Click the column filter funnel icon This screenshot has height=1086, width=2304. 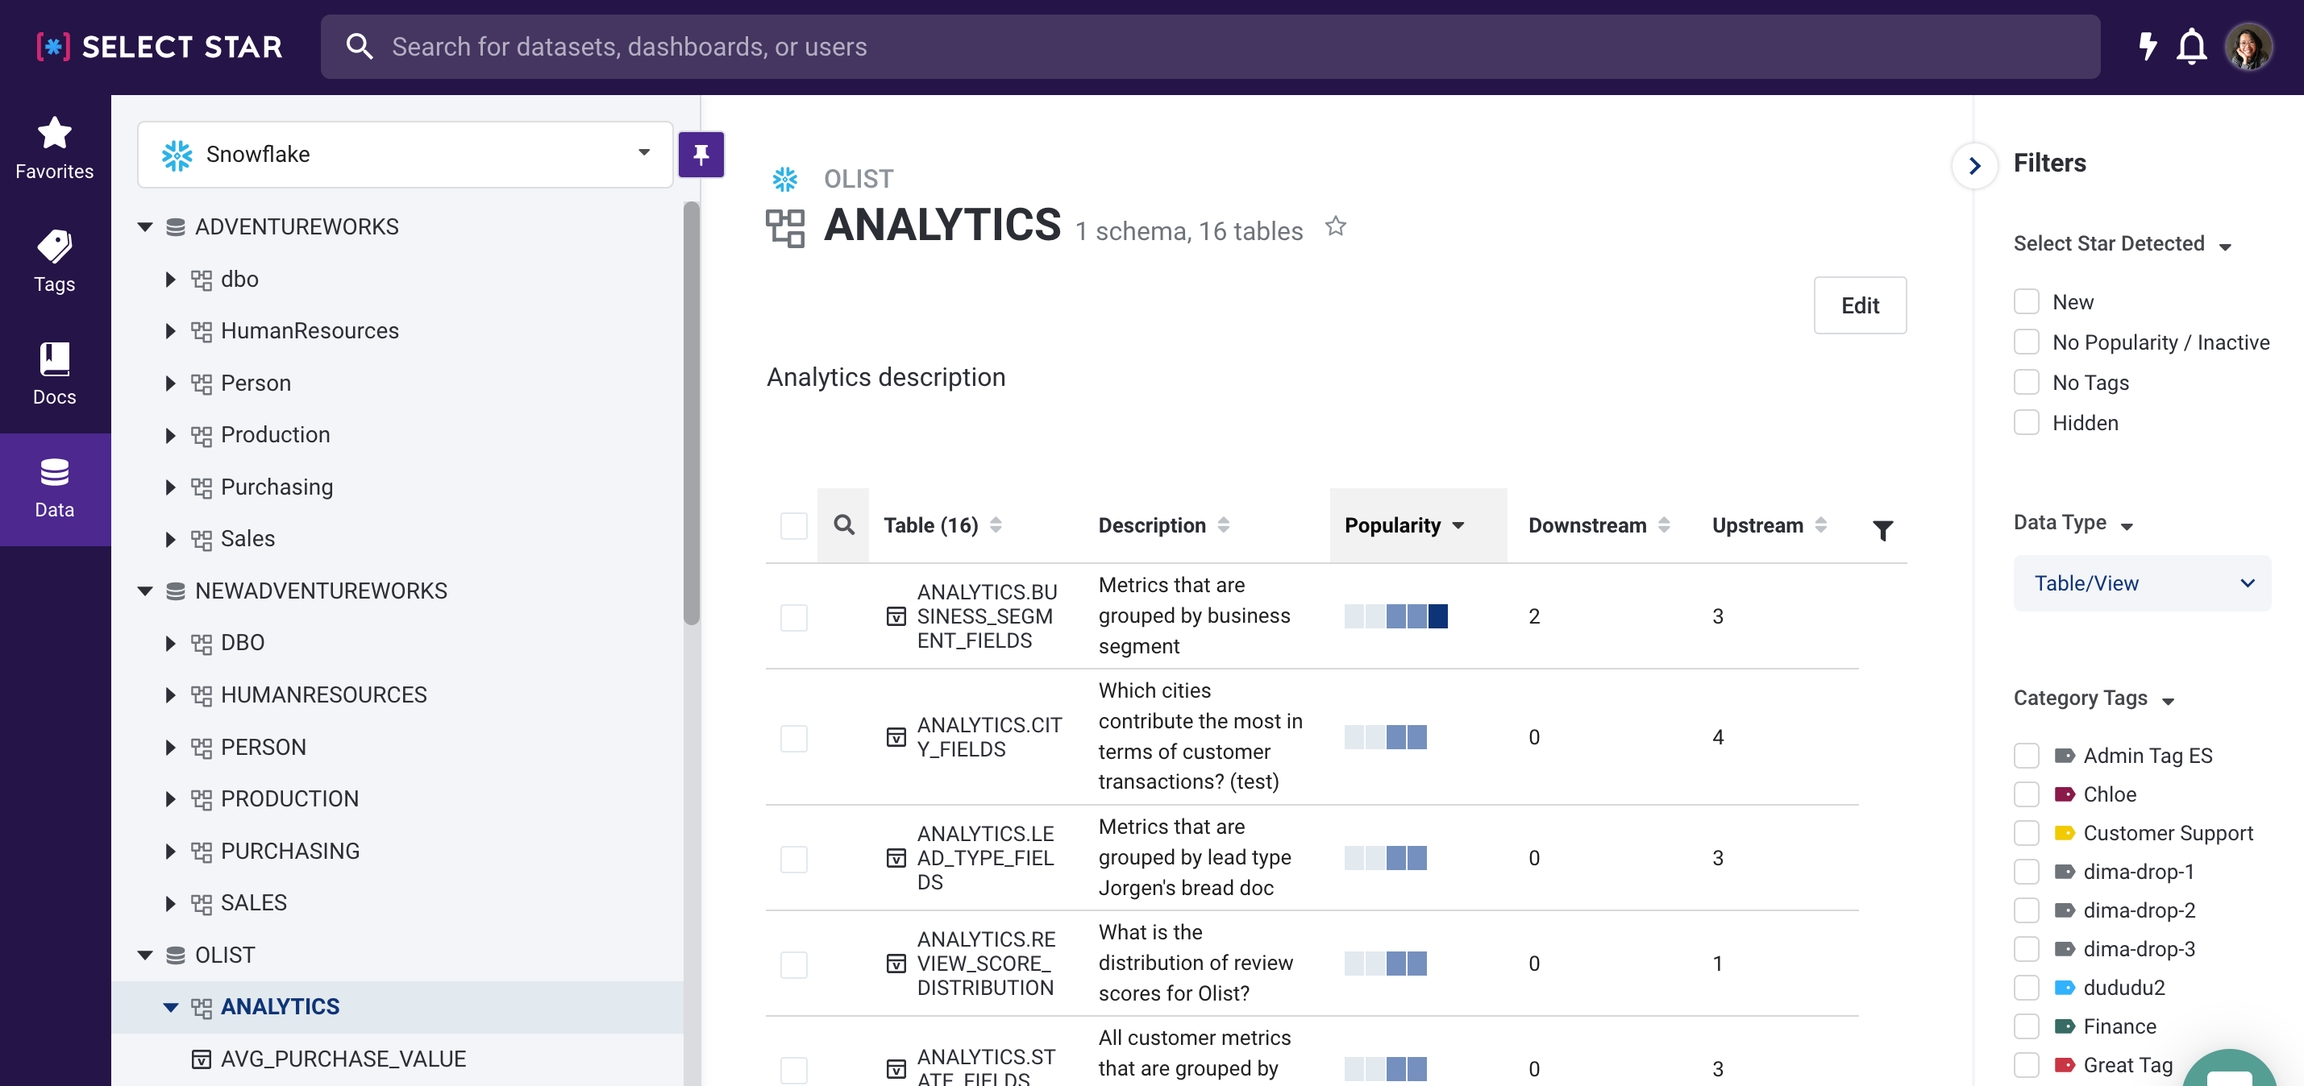1882,530
